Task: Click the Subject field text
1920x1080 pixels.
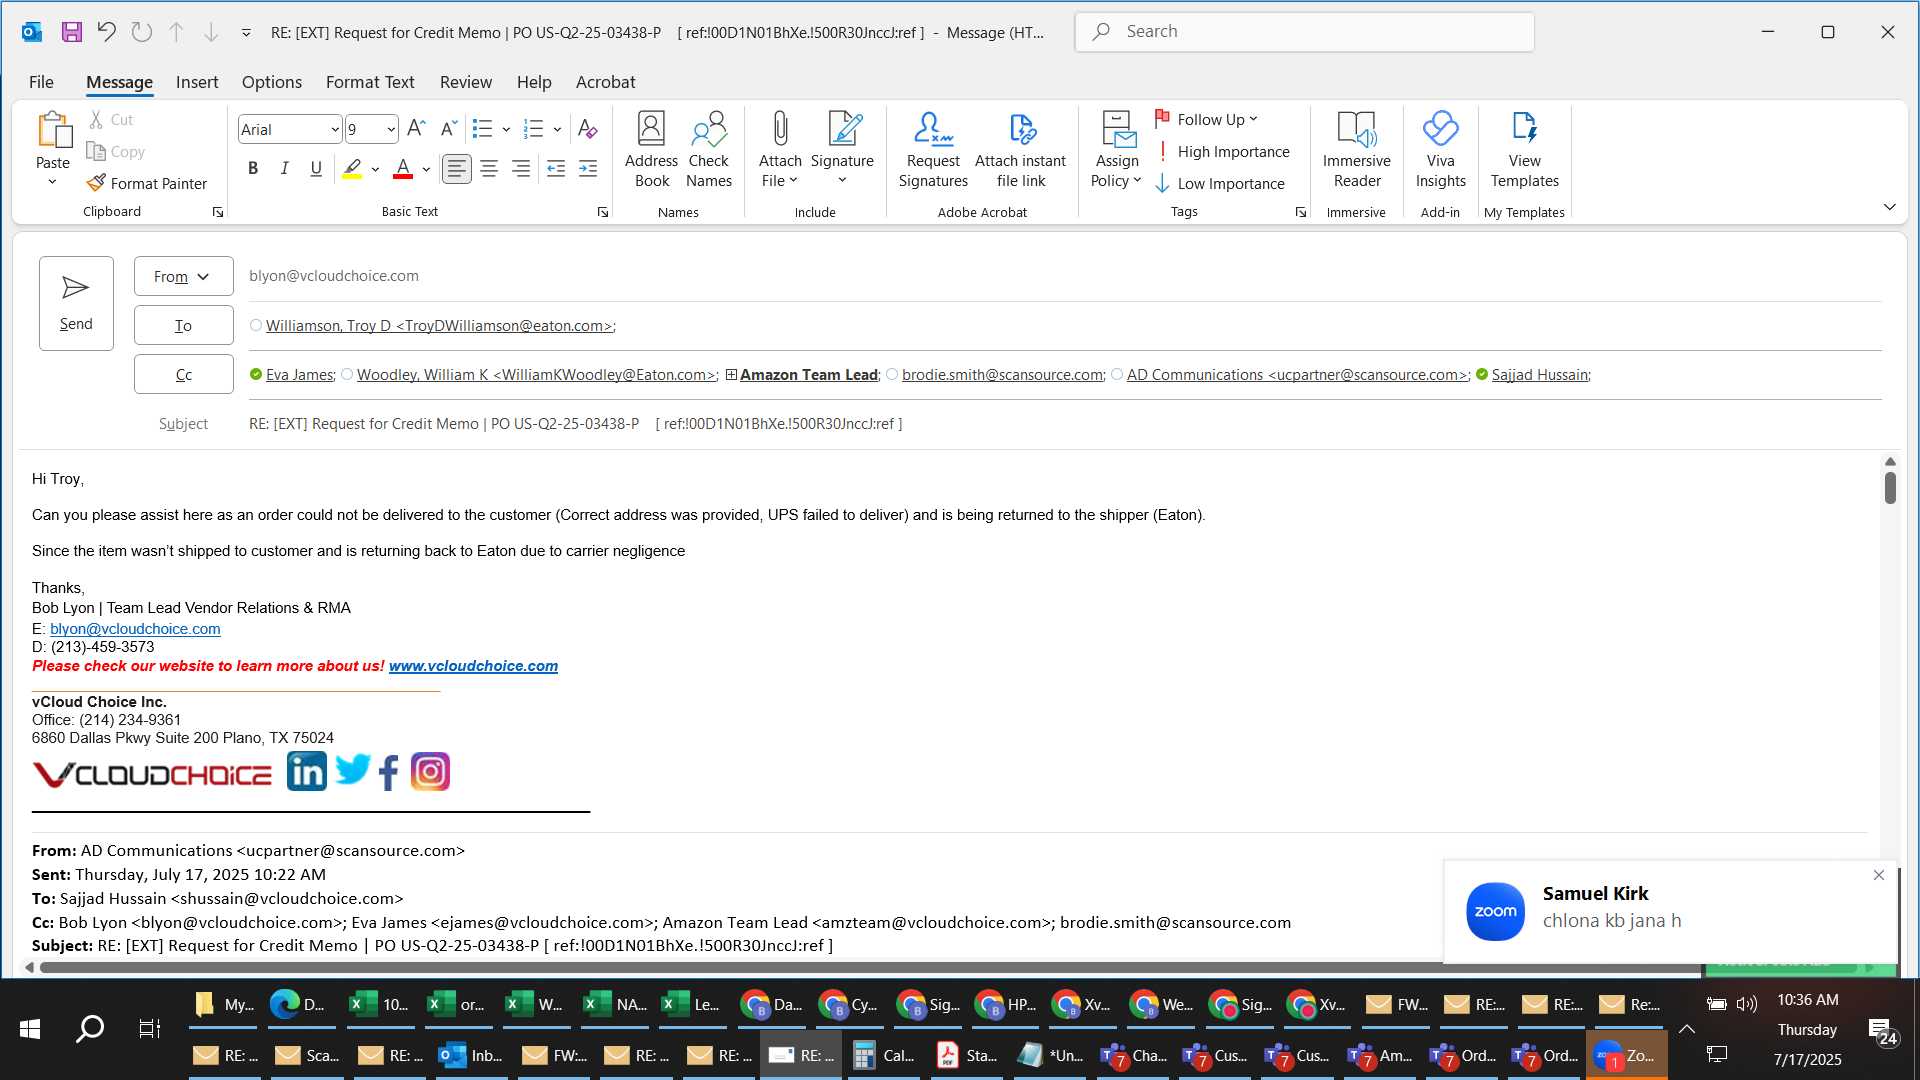Action: 575,424
